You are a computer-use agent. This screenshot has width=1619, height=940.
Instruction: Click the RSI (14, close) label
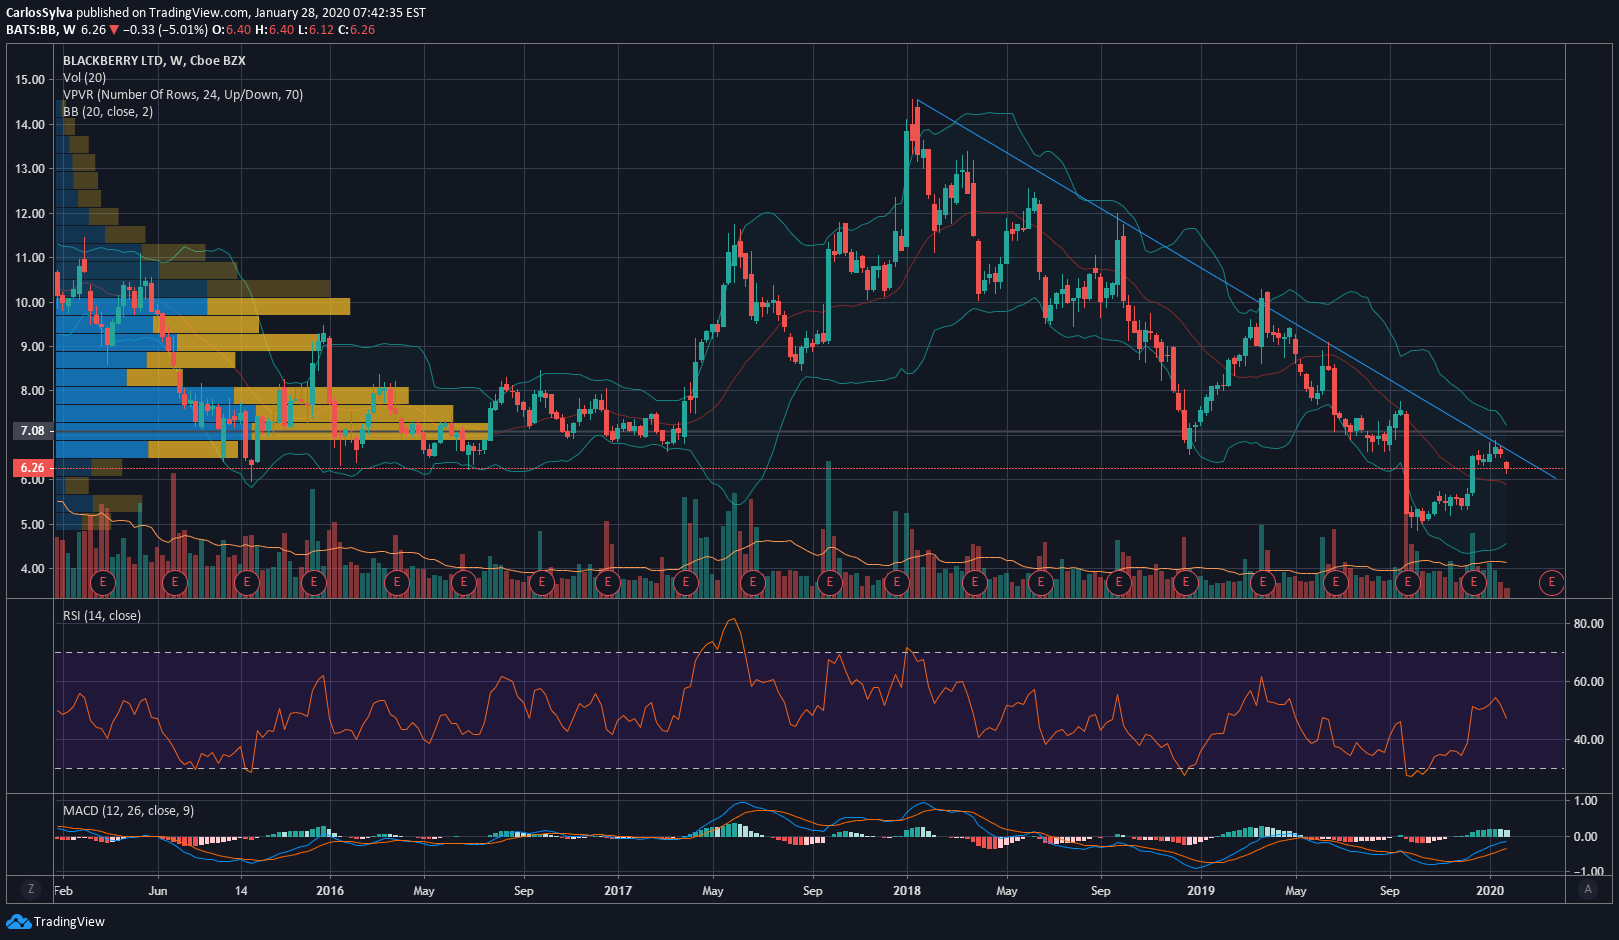102,615
